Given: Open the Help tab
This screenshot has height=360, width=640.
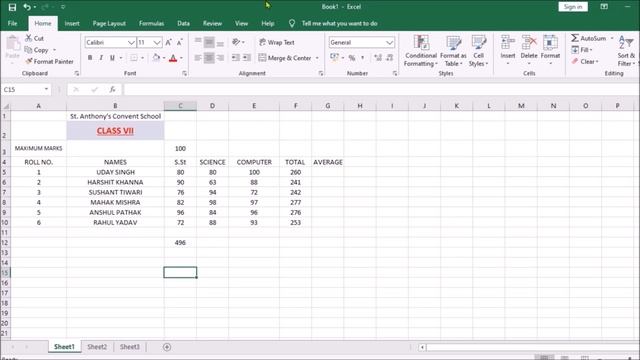Looking at the screenshot, I should [x=268, y=23].
